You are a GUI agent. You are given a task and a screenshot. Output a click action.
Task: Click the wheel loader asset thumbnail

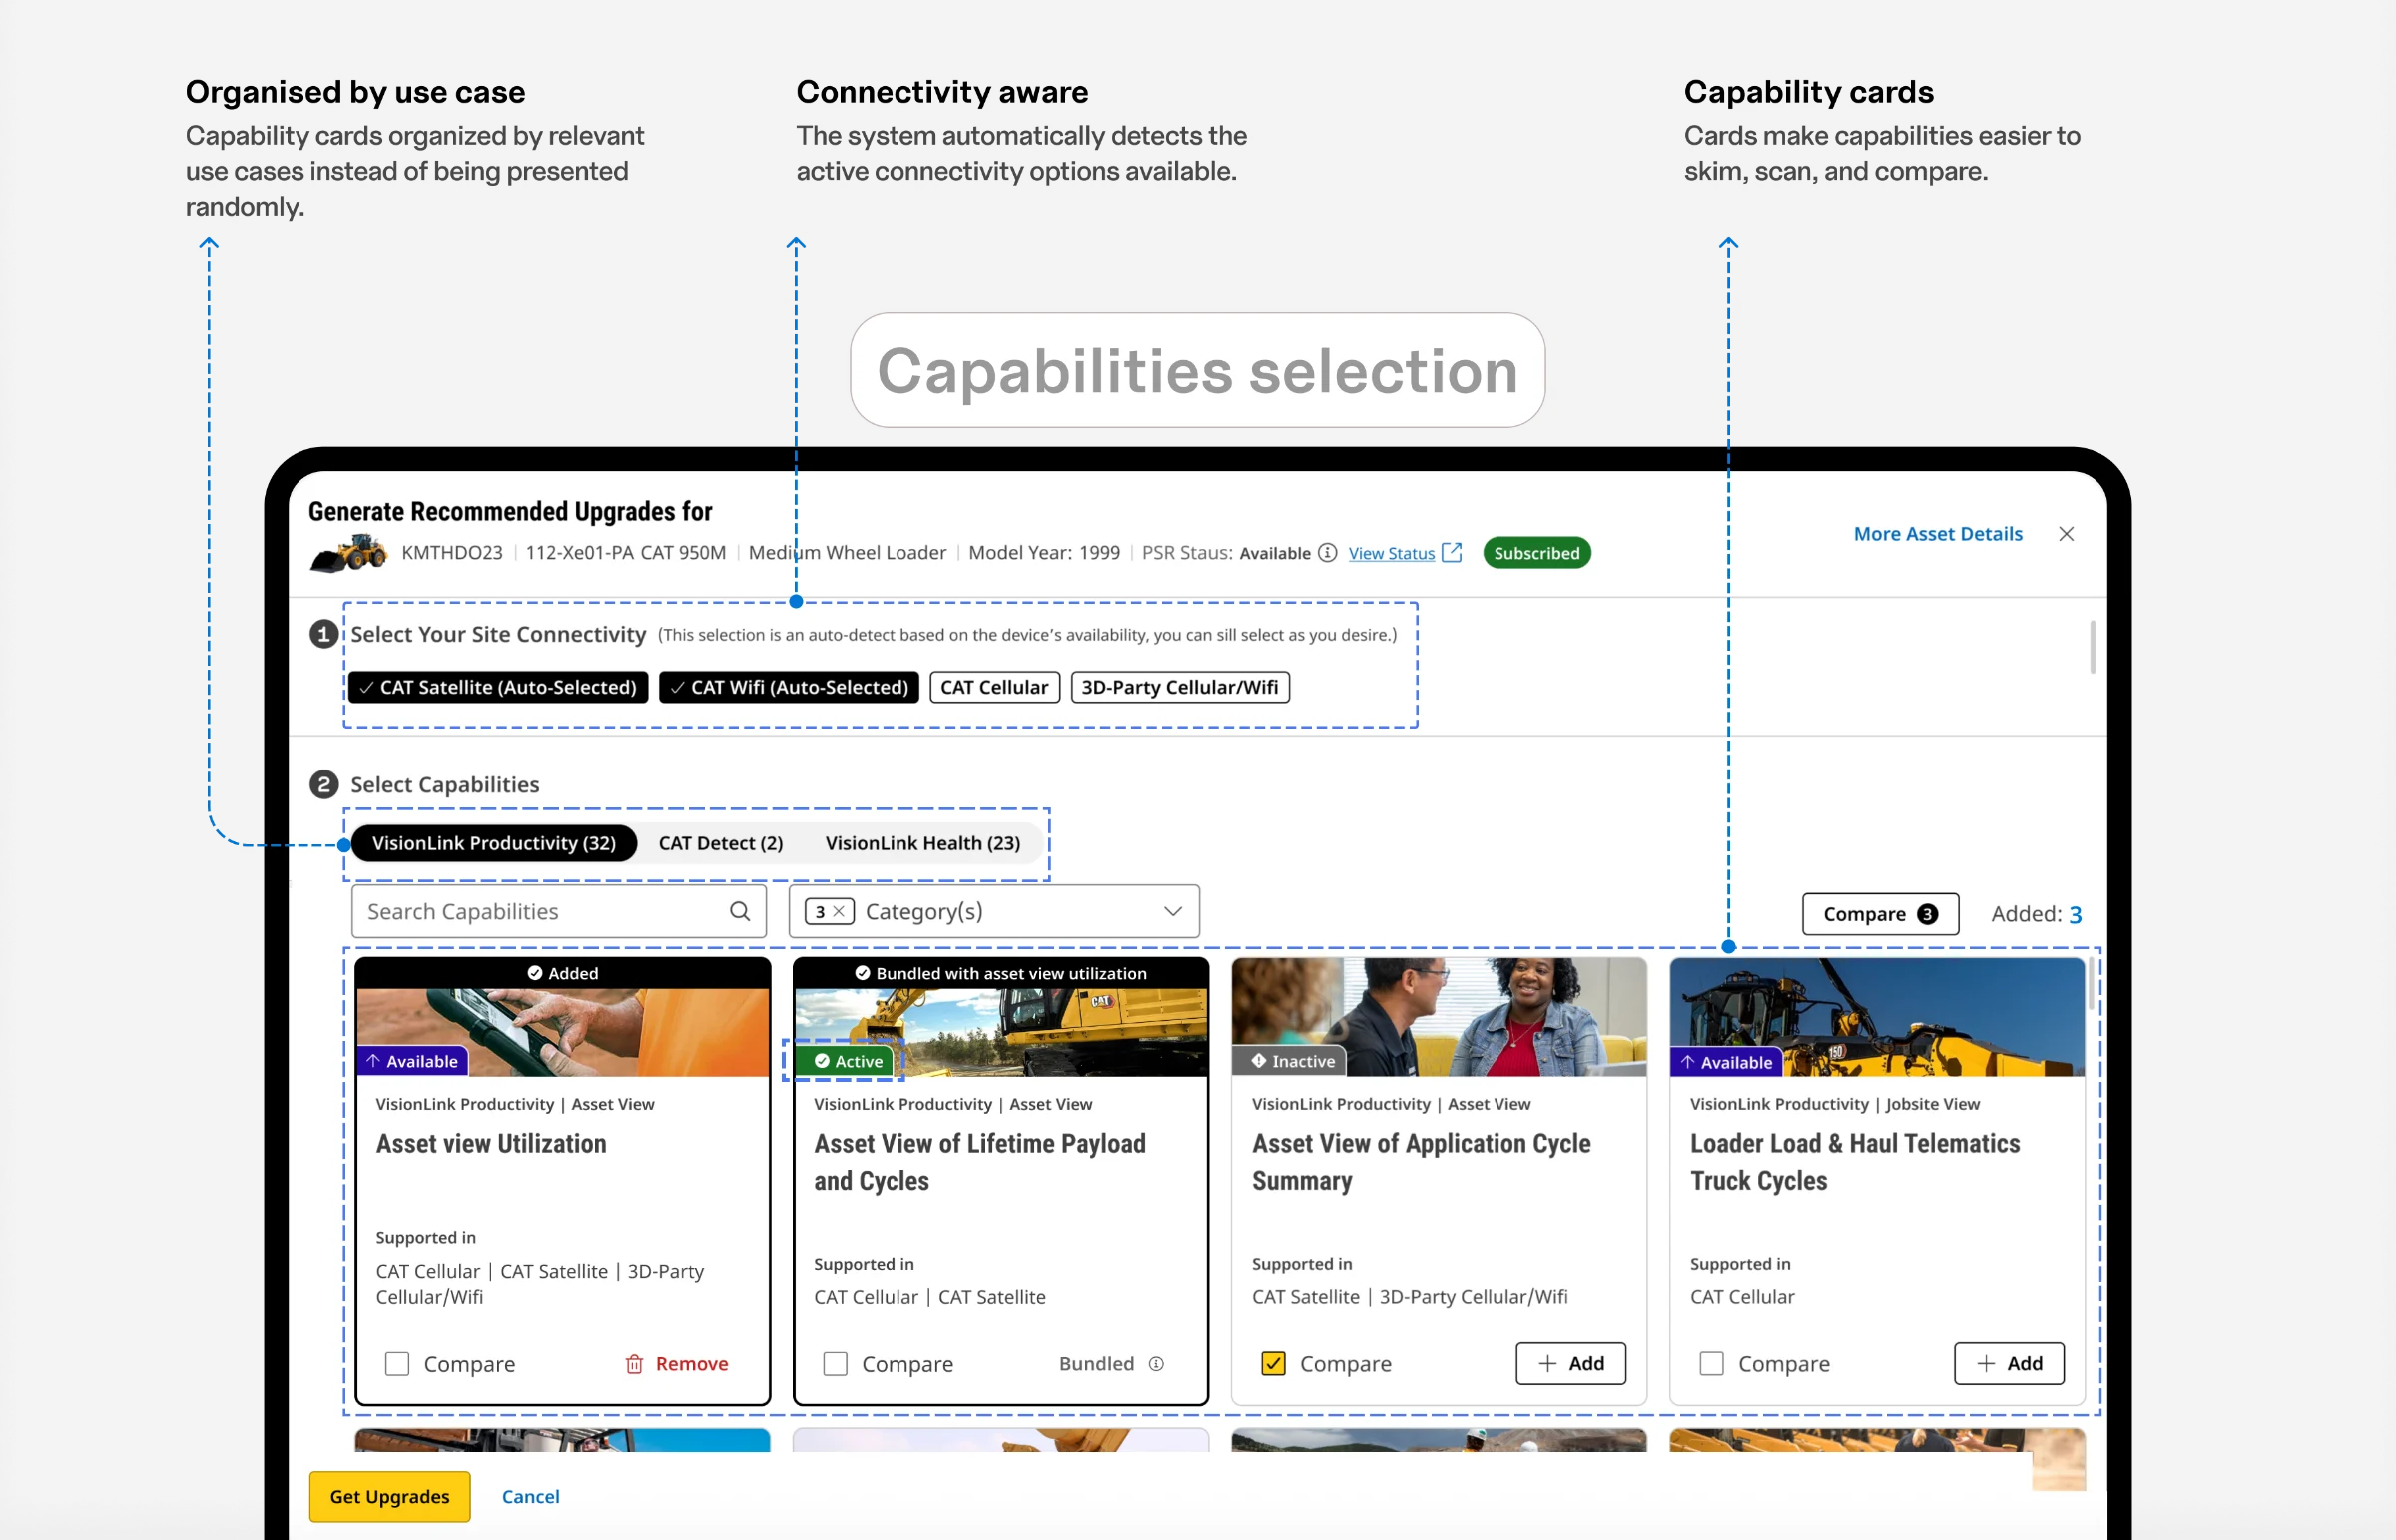click(348, 553)
